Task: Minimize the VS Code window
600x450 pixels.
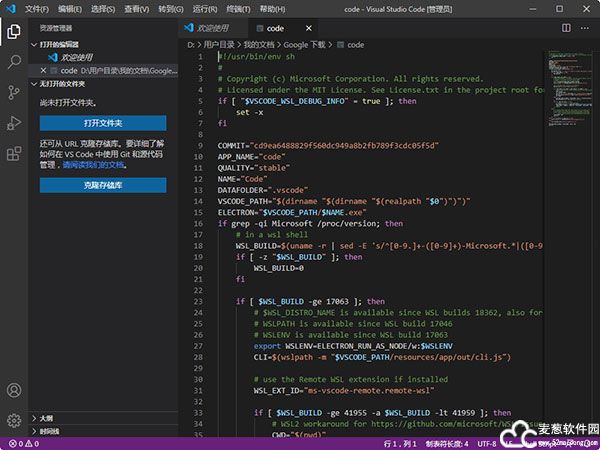Action: (533, 9)
